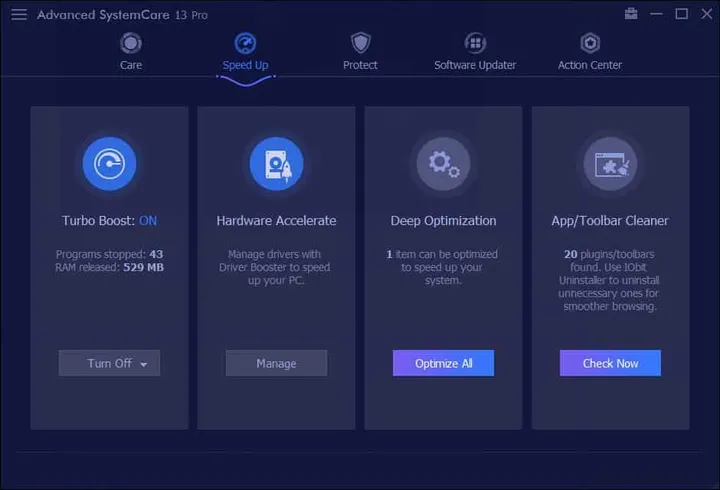
Task: Select the Speed Up tab label
Action: [x=245, y=65]
